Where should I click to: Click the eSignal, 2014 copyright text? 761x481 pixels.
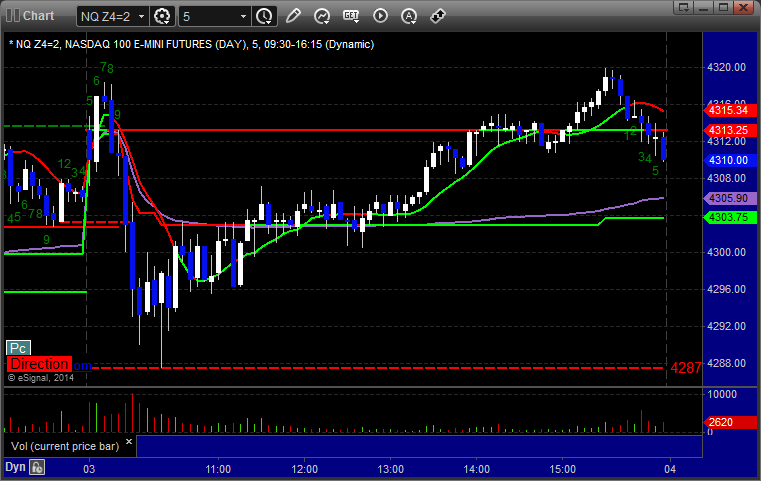[41, 378]
